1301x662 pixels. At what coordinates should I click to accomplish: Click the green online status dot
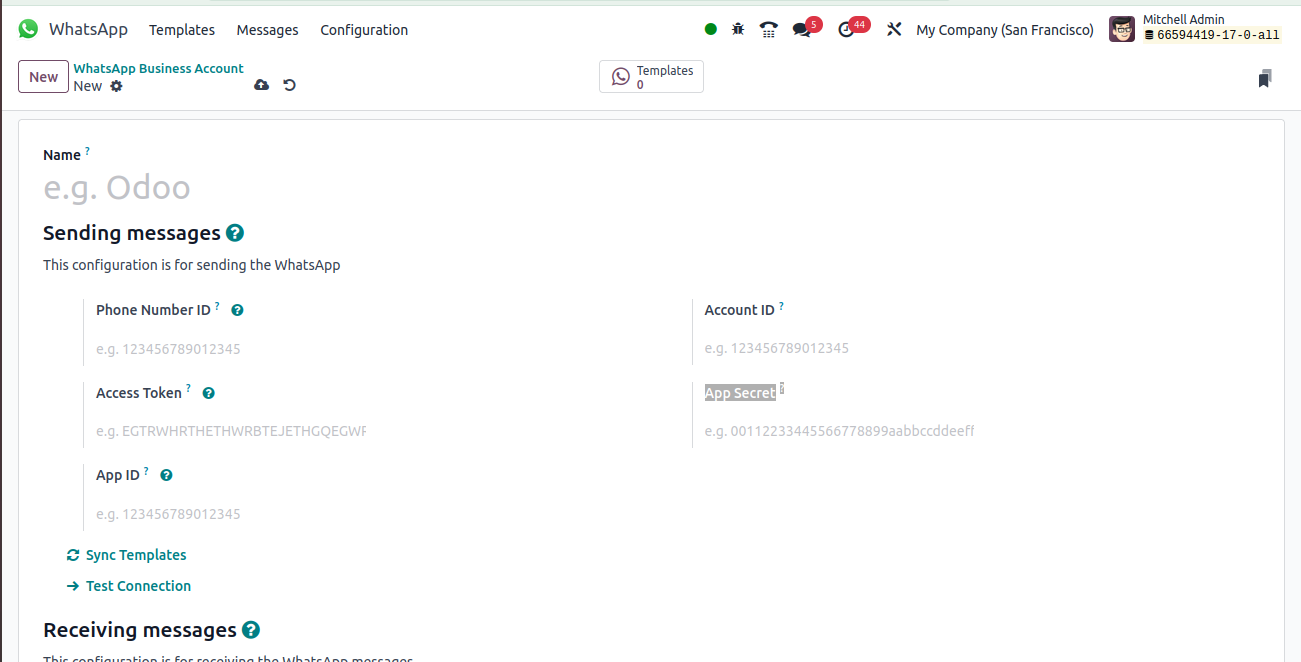[x=711, y=29]
